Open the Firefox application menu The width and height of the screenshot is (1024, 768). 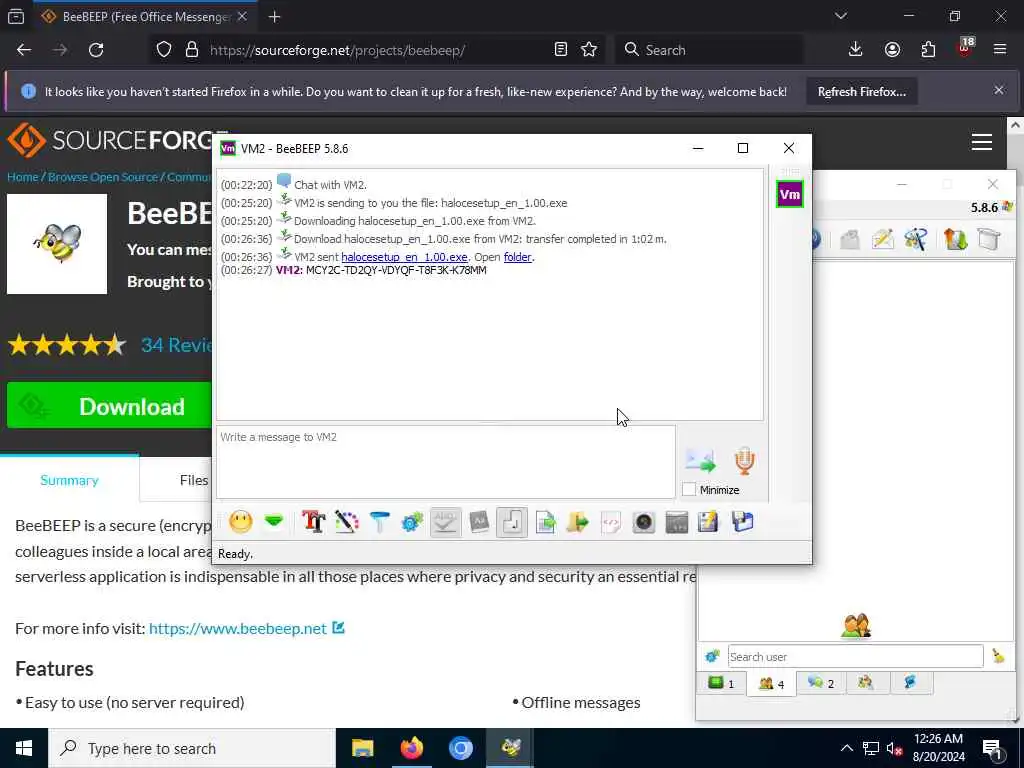coord(1000,50)
